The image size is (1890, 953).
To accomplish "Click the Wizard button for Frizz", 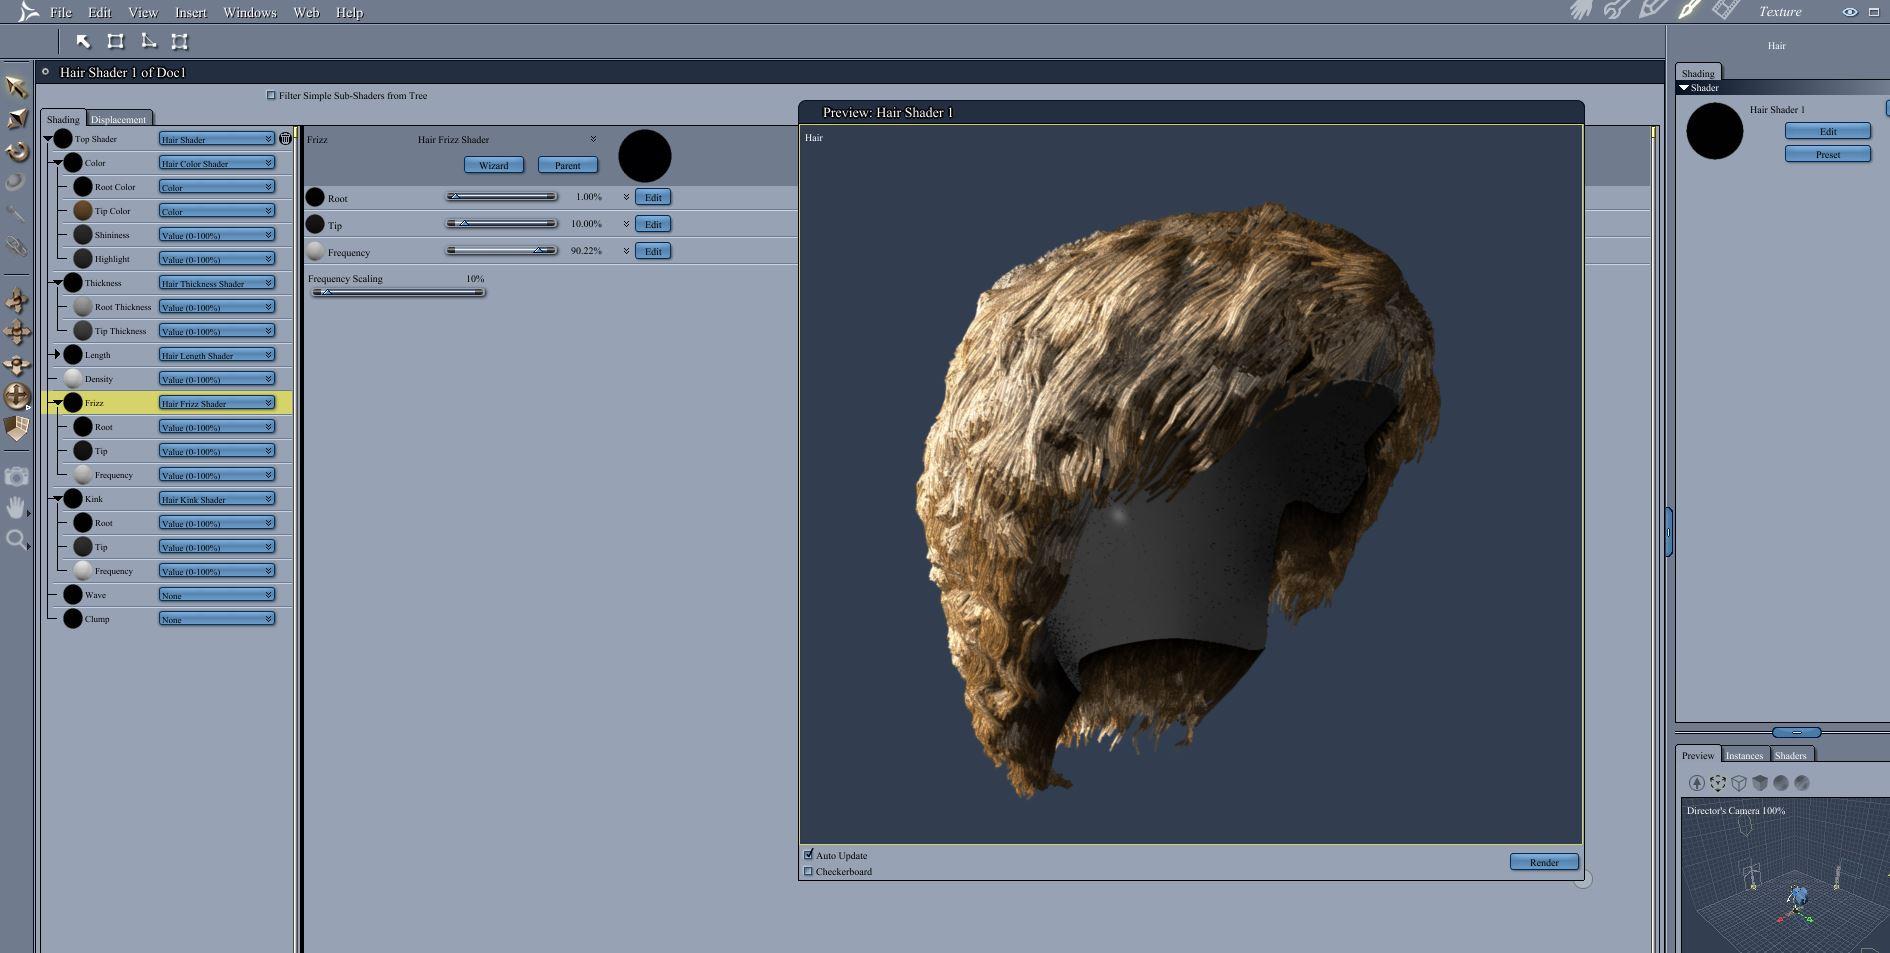I will click(x=493, y=165).
